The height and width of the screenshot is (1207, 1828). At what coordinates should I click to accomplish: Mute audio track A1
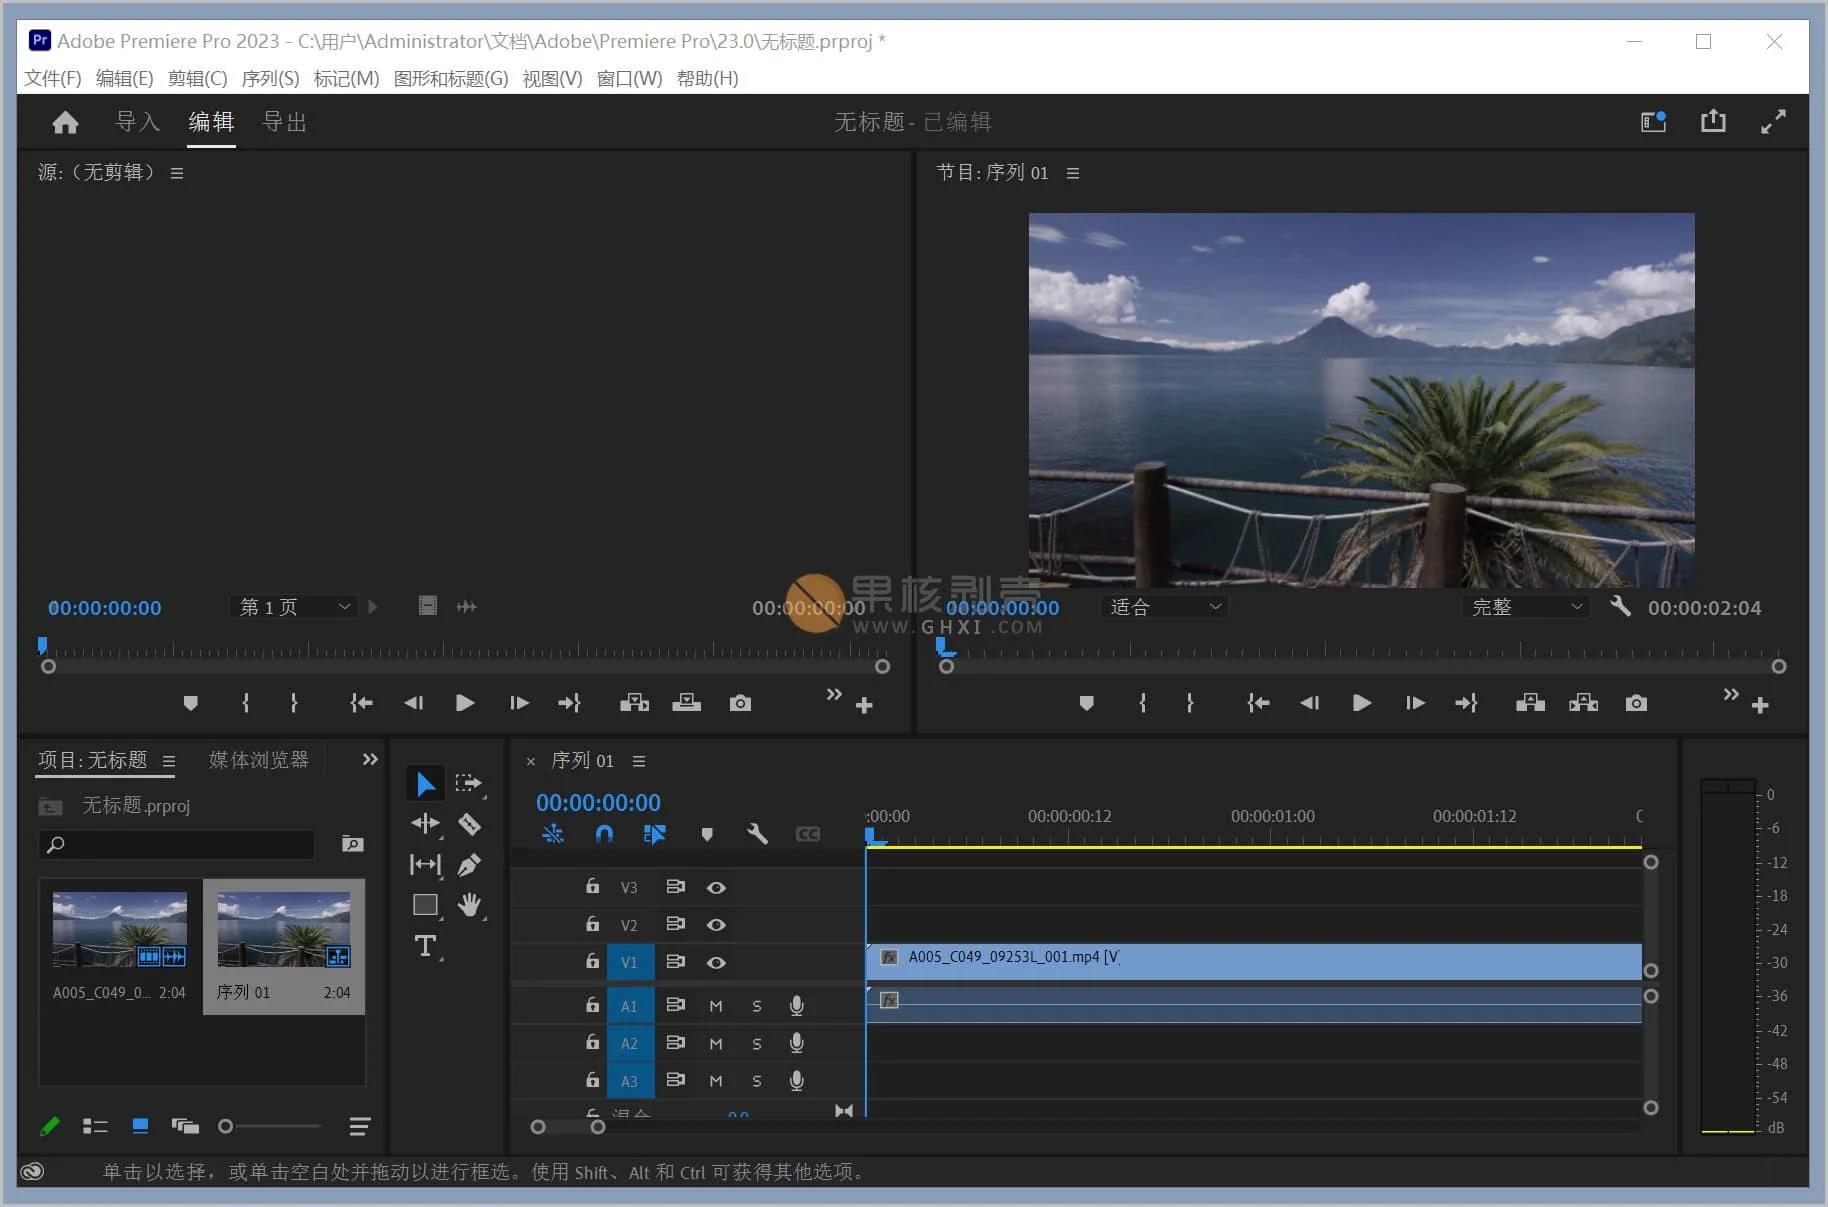coord(716,1006)
